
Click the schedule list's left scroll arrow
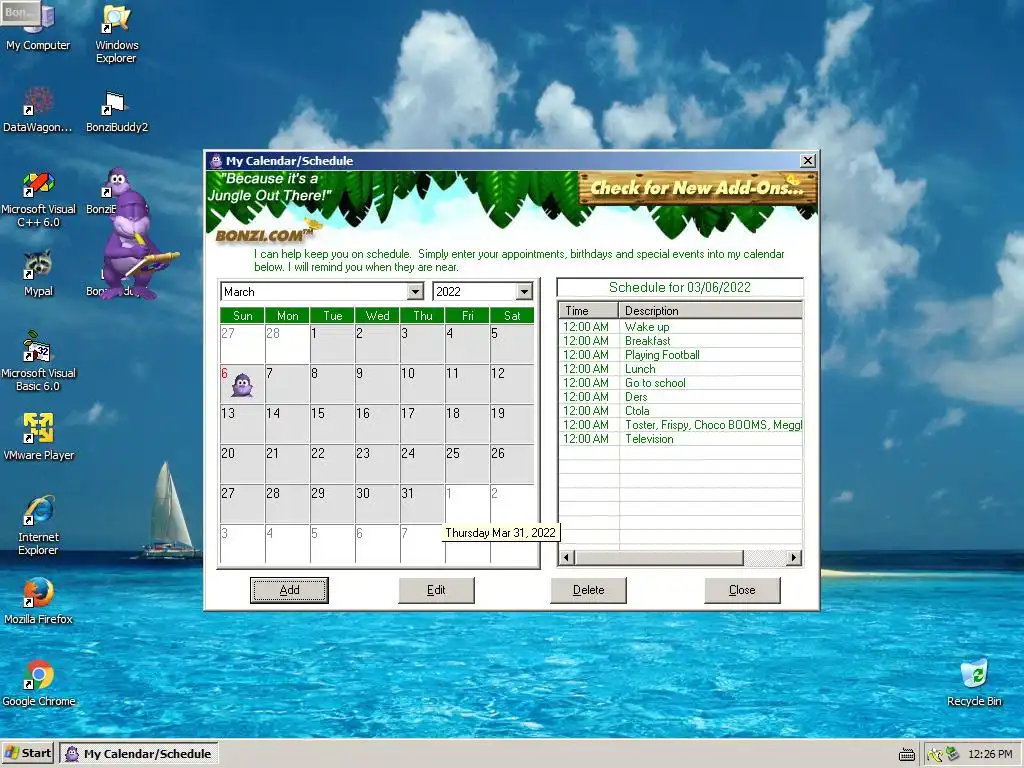click(567, 558)
